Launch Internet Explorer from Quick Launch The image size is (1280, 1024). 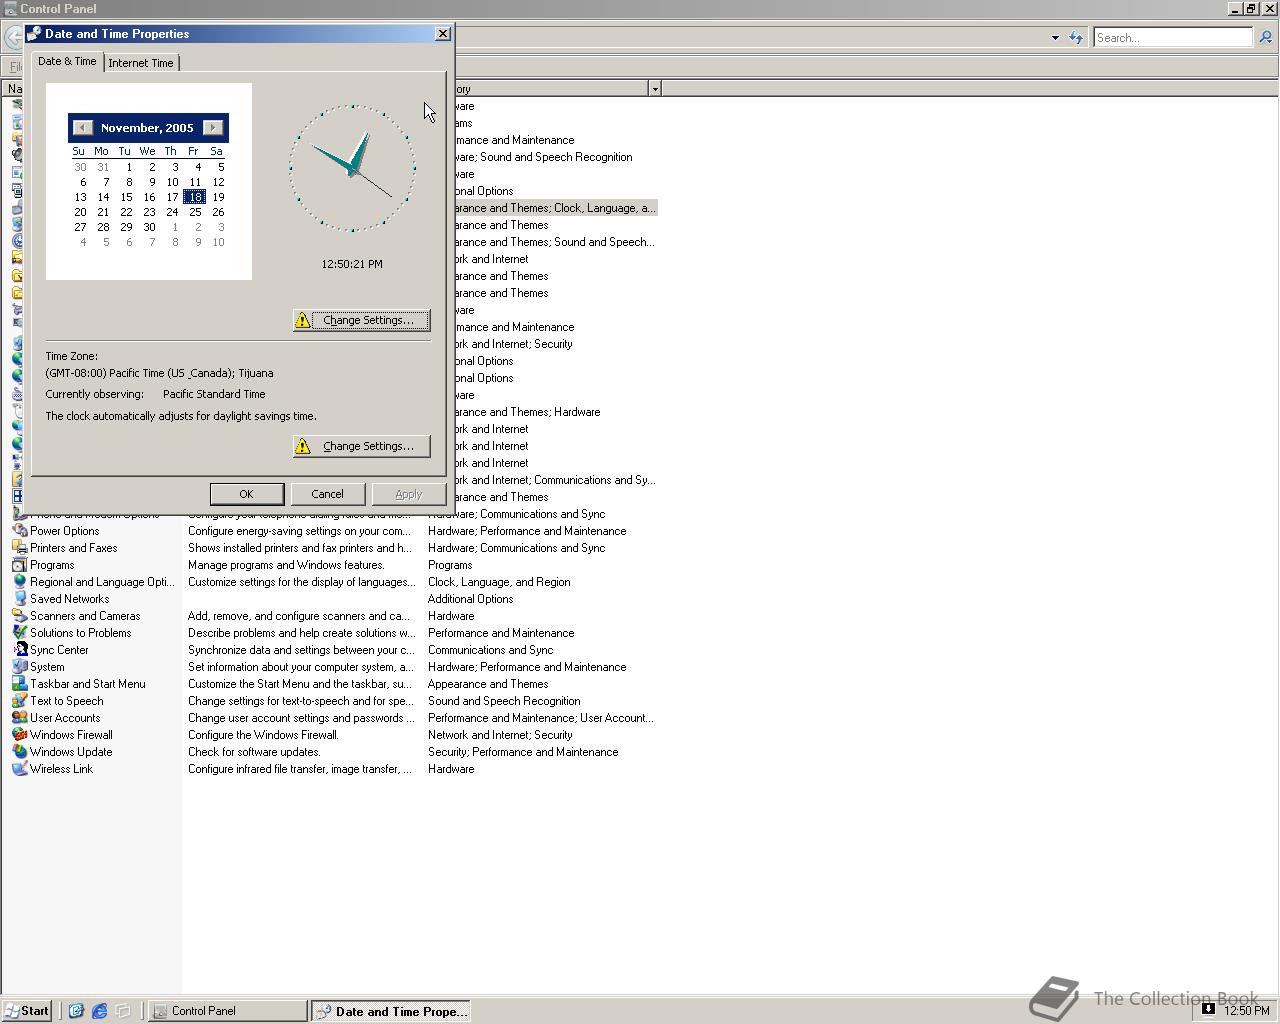coord(99,1011)
